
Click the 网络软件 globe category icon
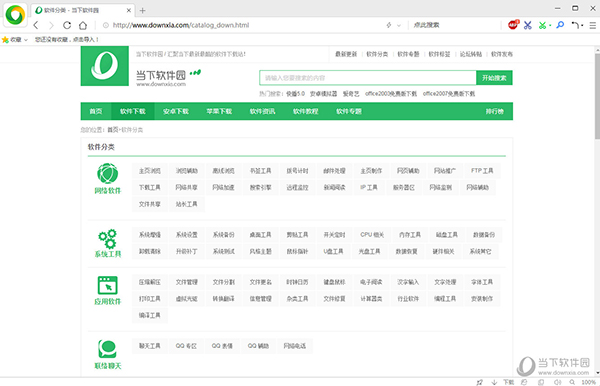(108, 174)
